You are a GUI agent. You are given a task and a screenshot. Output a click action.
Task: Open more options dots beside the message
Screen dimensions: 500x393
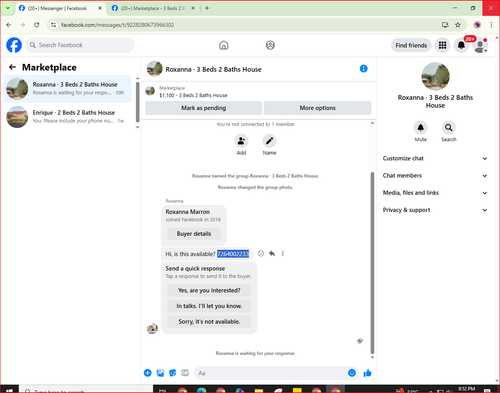pyautogui.click(x=283, y=254)
